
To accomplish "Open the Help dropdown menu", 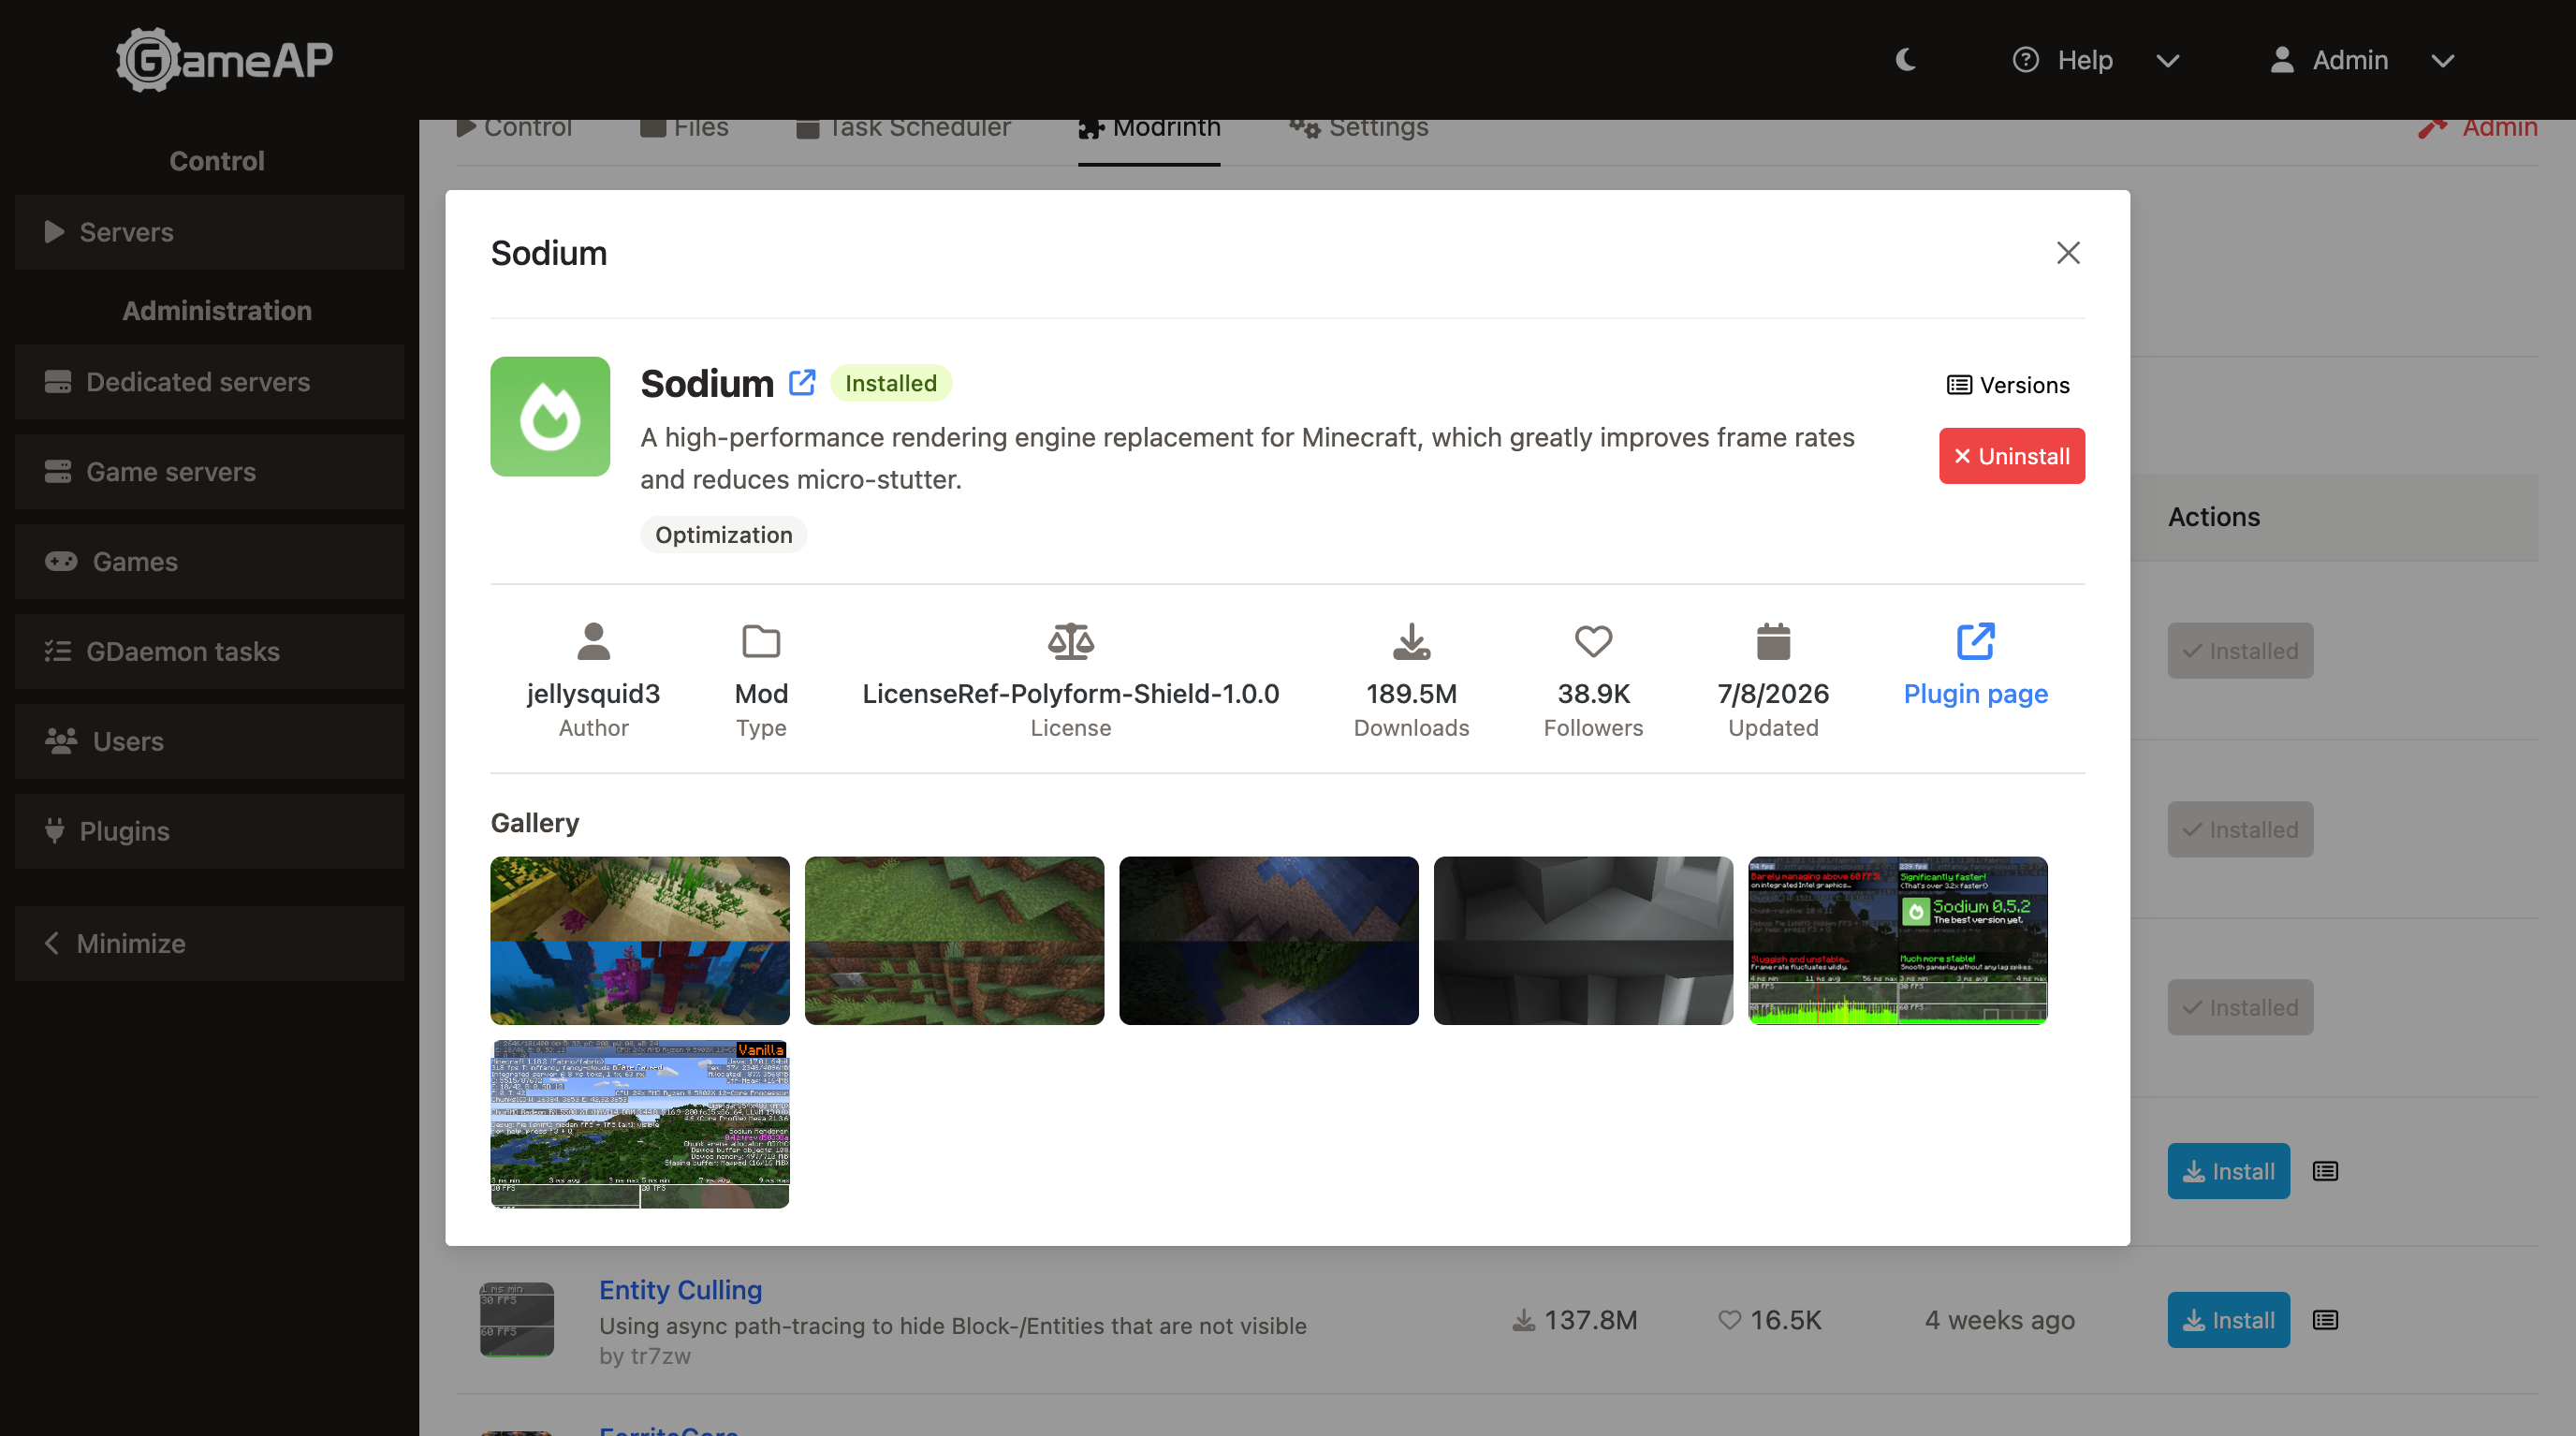I will click(x=2095, y=60).
